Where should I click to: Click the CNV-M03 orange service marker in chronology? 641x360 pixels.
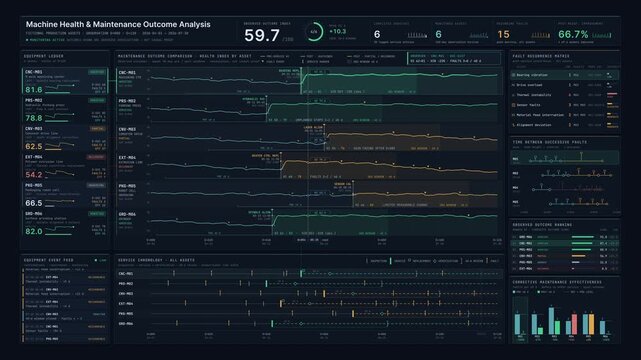[325, 293]
